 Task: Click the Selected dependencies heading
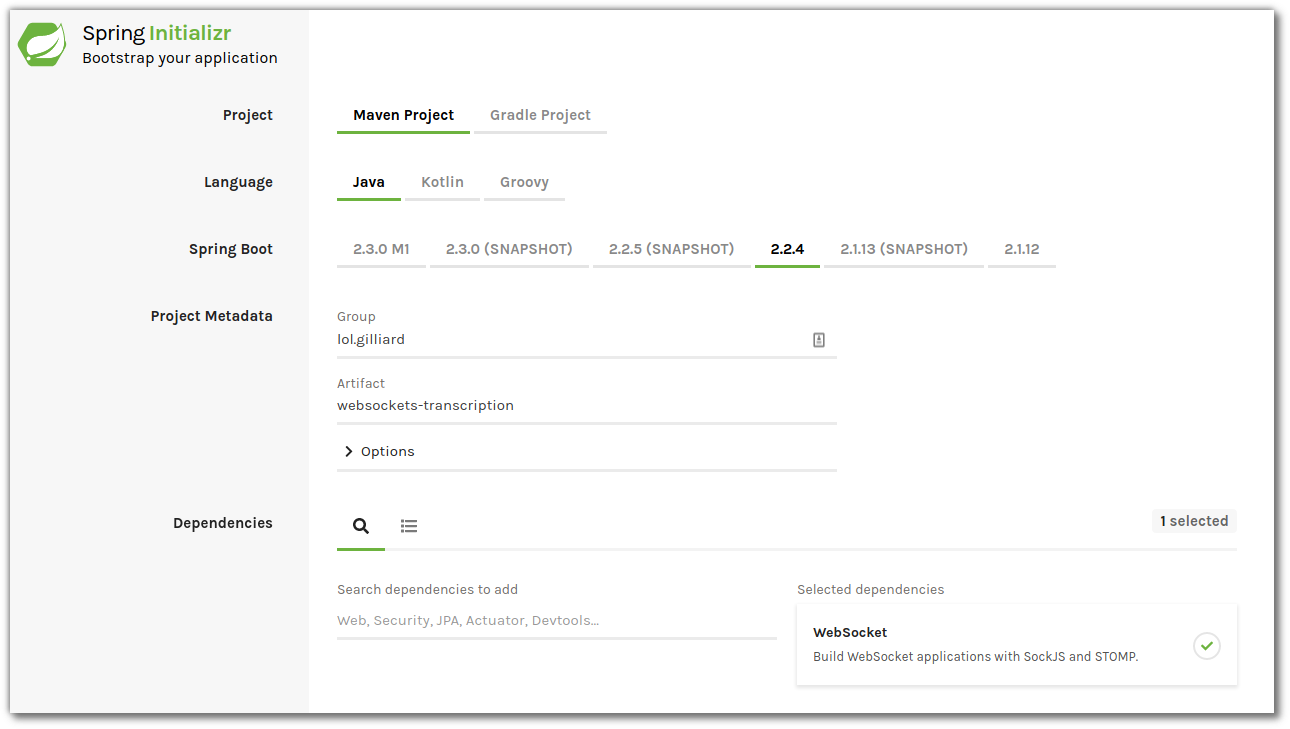coord(870,590)
